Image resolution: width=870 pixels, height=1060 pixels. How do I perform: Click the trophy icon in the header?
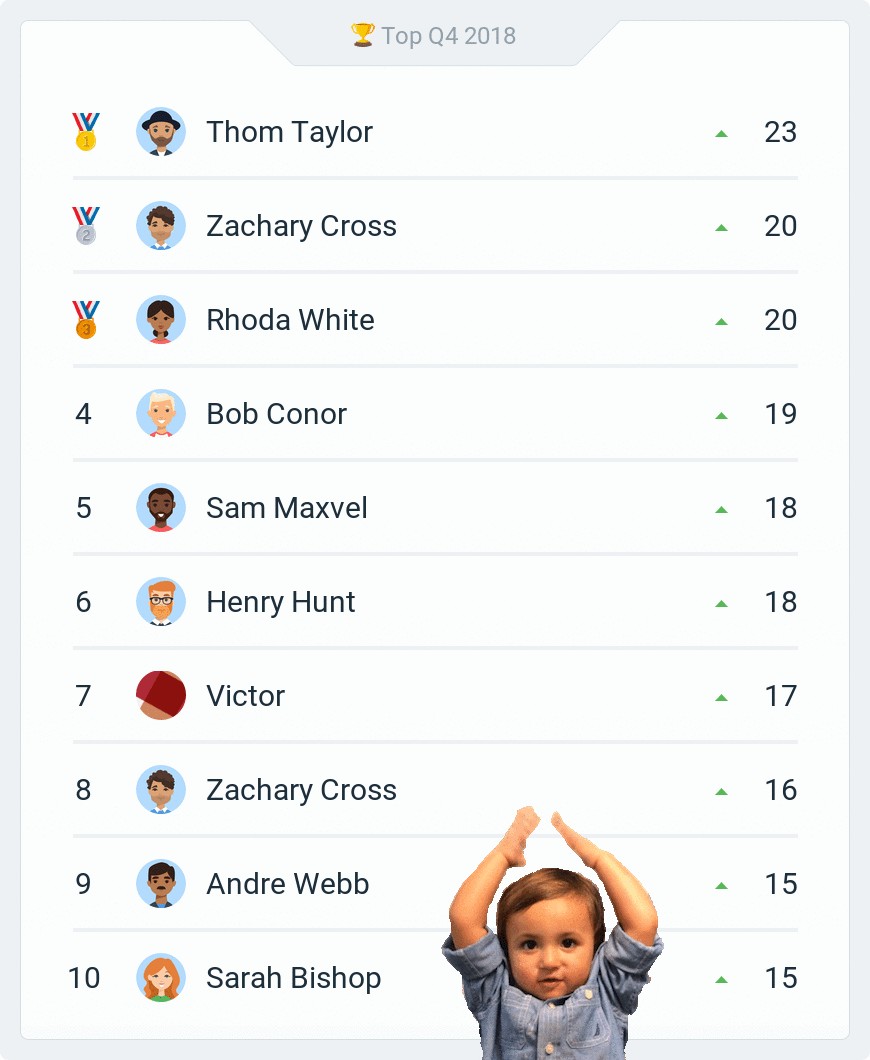362,36
